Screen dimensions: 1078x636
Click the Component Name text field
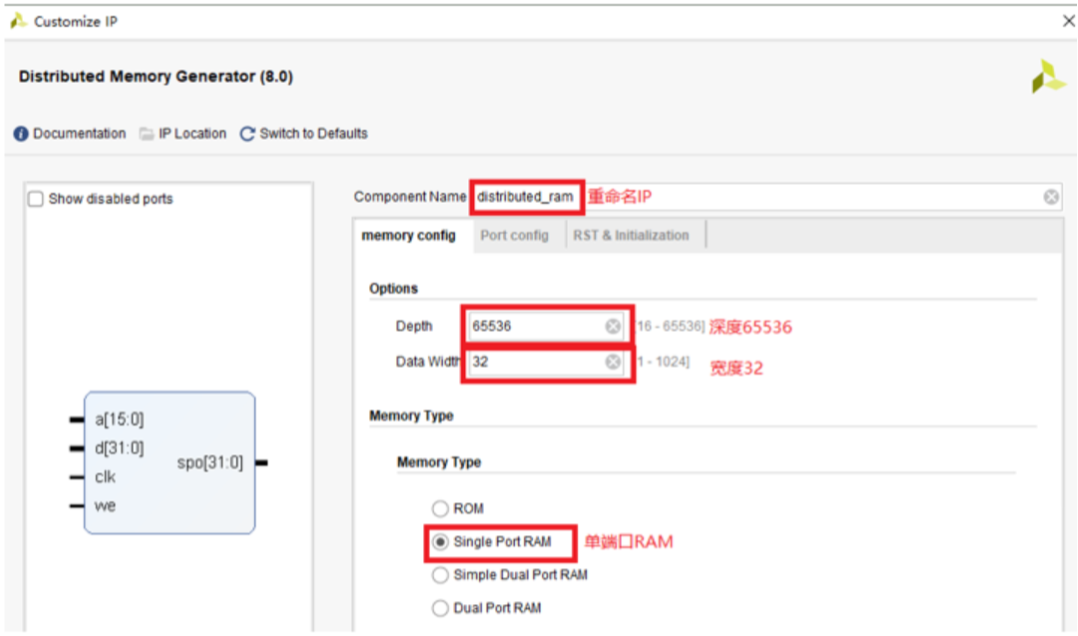pos(525,197)
